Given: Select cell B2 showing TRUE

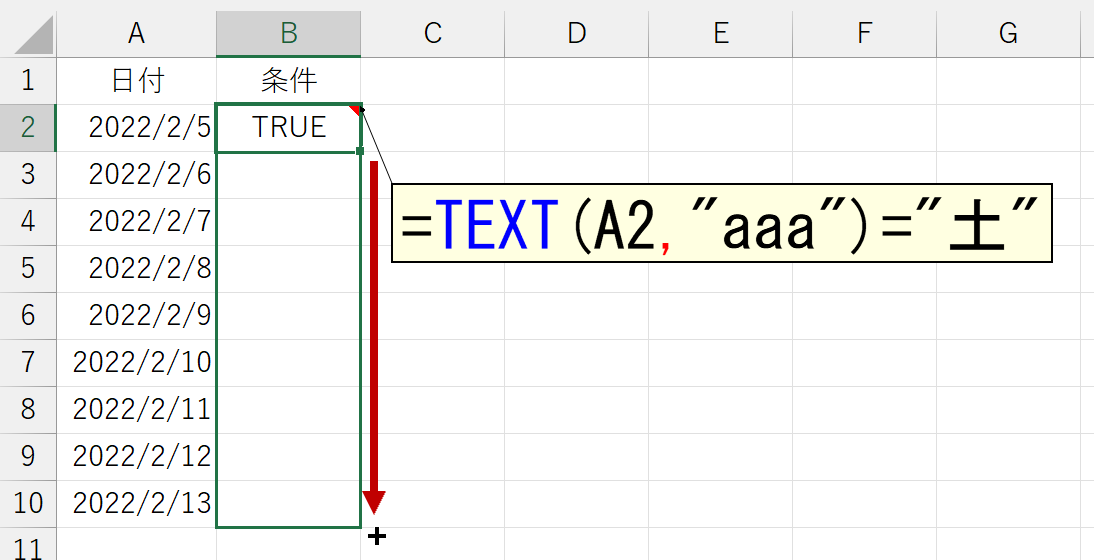Looking at the screenshot, I should 289,128.
